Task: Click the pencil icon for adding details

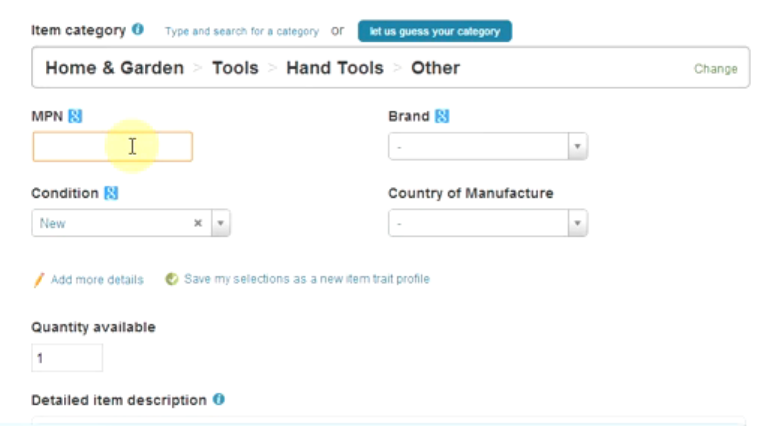Action: coord(39,279)
